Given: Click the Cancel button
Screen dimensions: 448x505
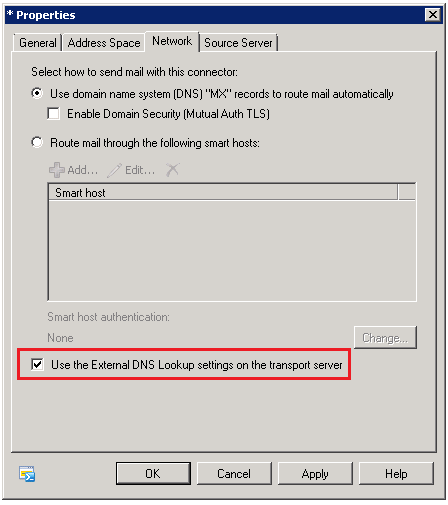Looking at the screenshot, I should coord(234,473).
